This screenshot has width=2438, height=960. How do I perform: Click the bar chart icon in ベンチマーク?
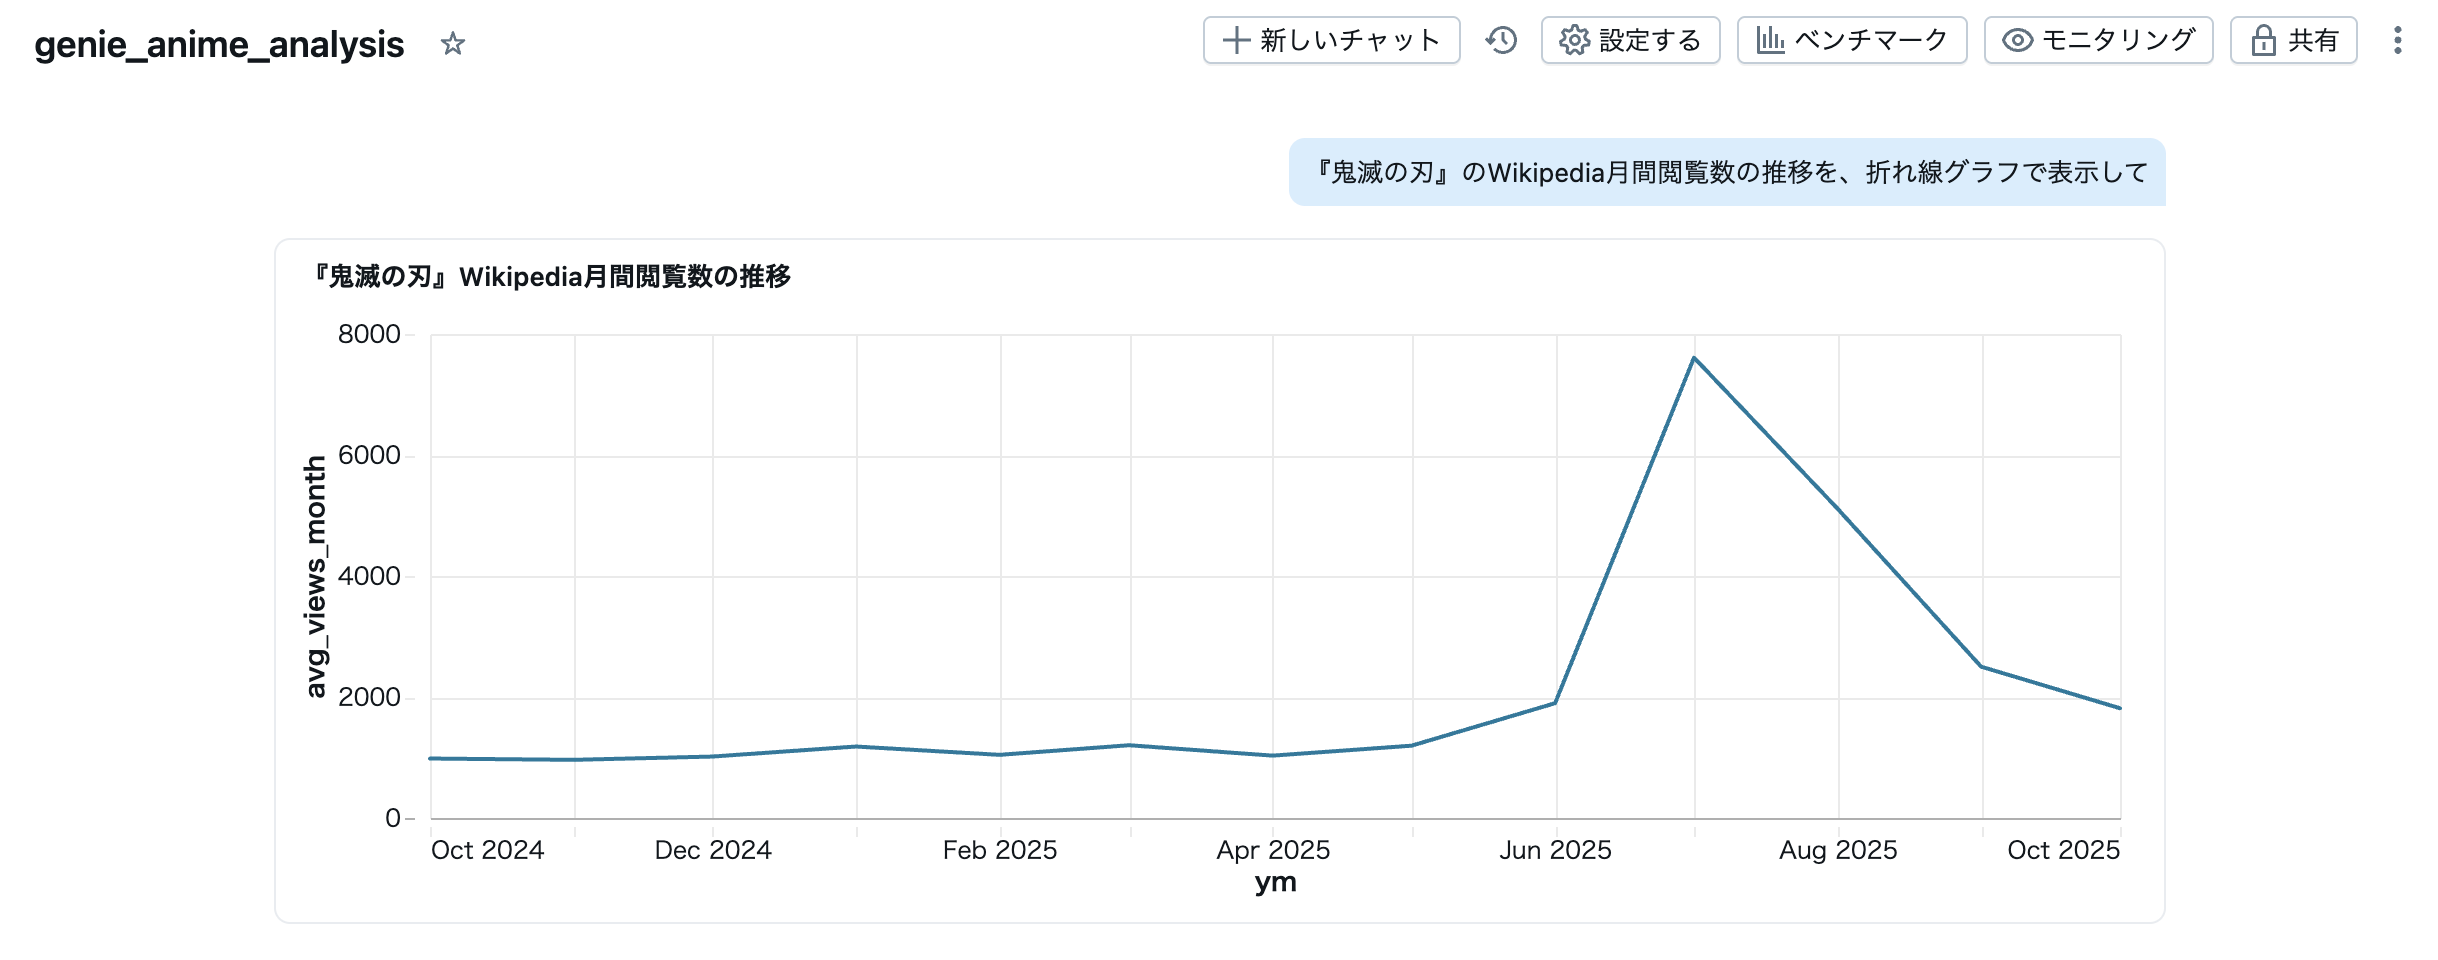click(1770, 40)
